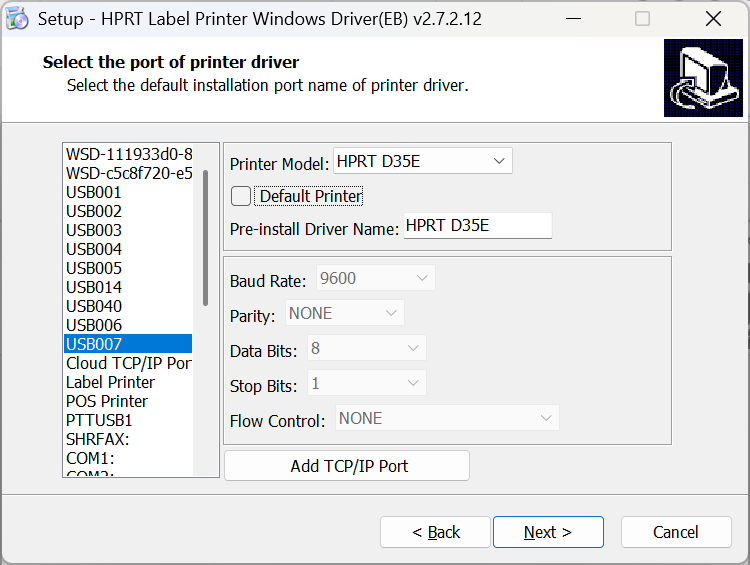Viewport: 750px width, 565px height.
Task: Open the Printer Model dropdown
Action: pos(423,161)
